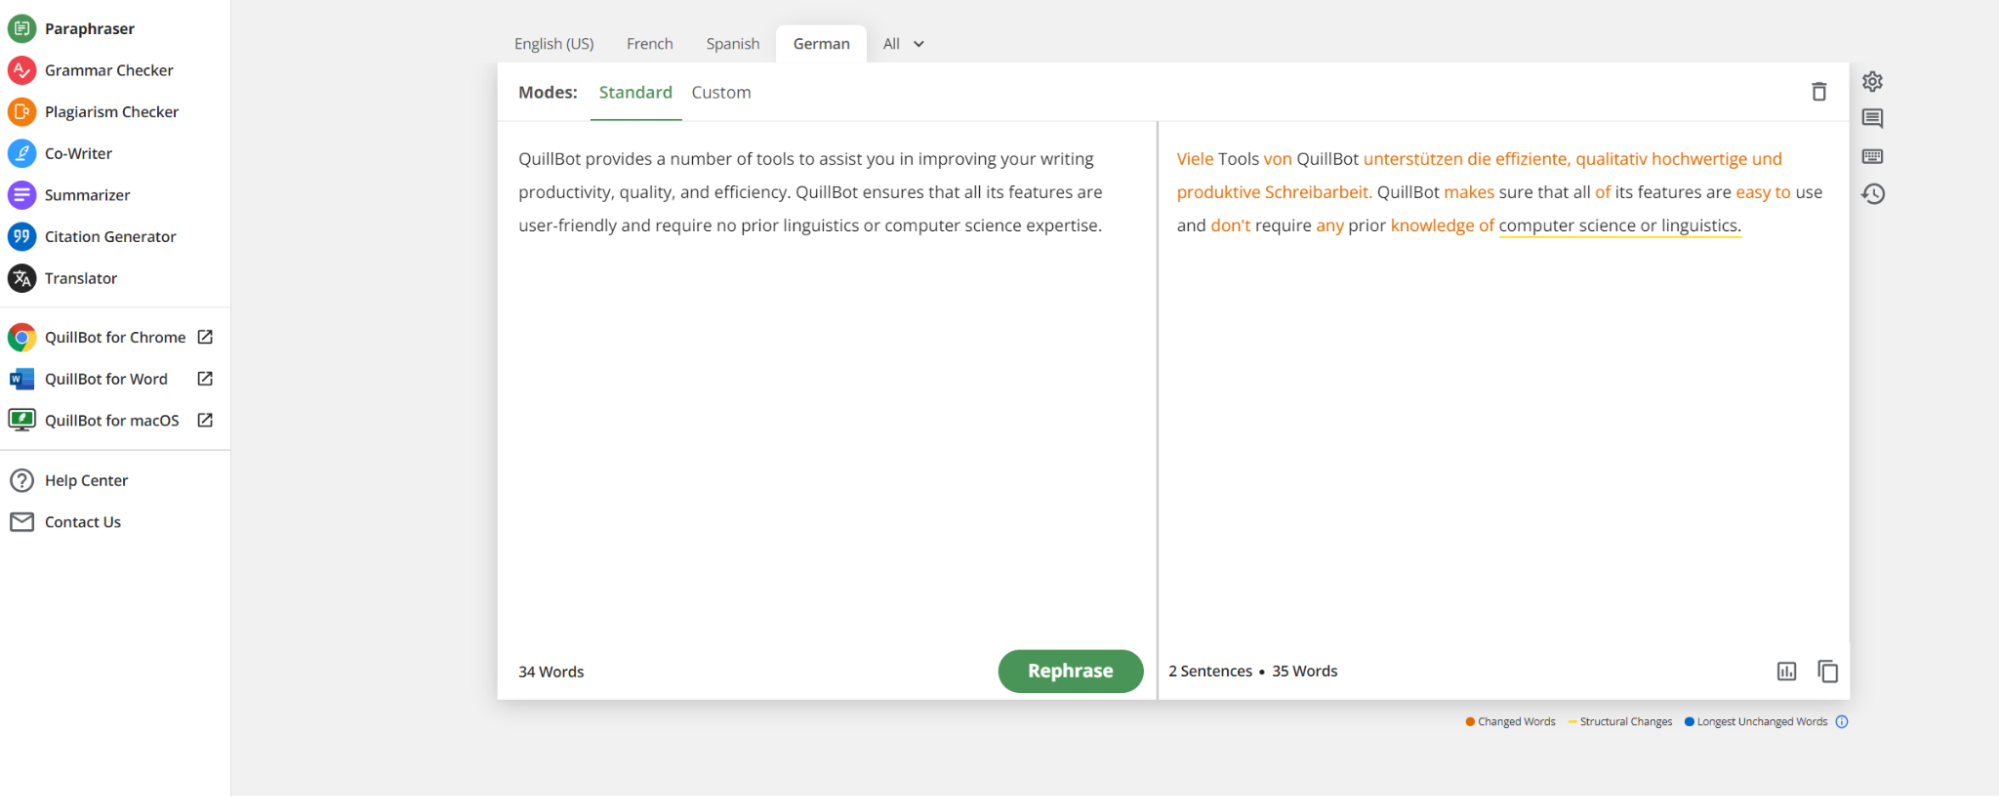Click the Contact Us envelope icon
The width and height of the screenshot is (1999, 797).
pos(22,522)
